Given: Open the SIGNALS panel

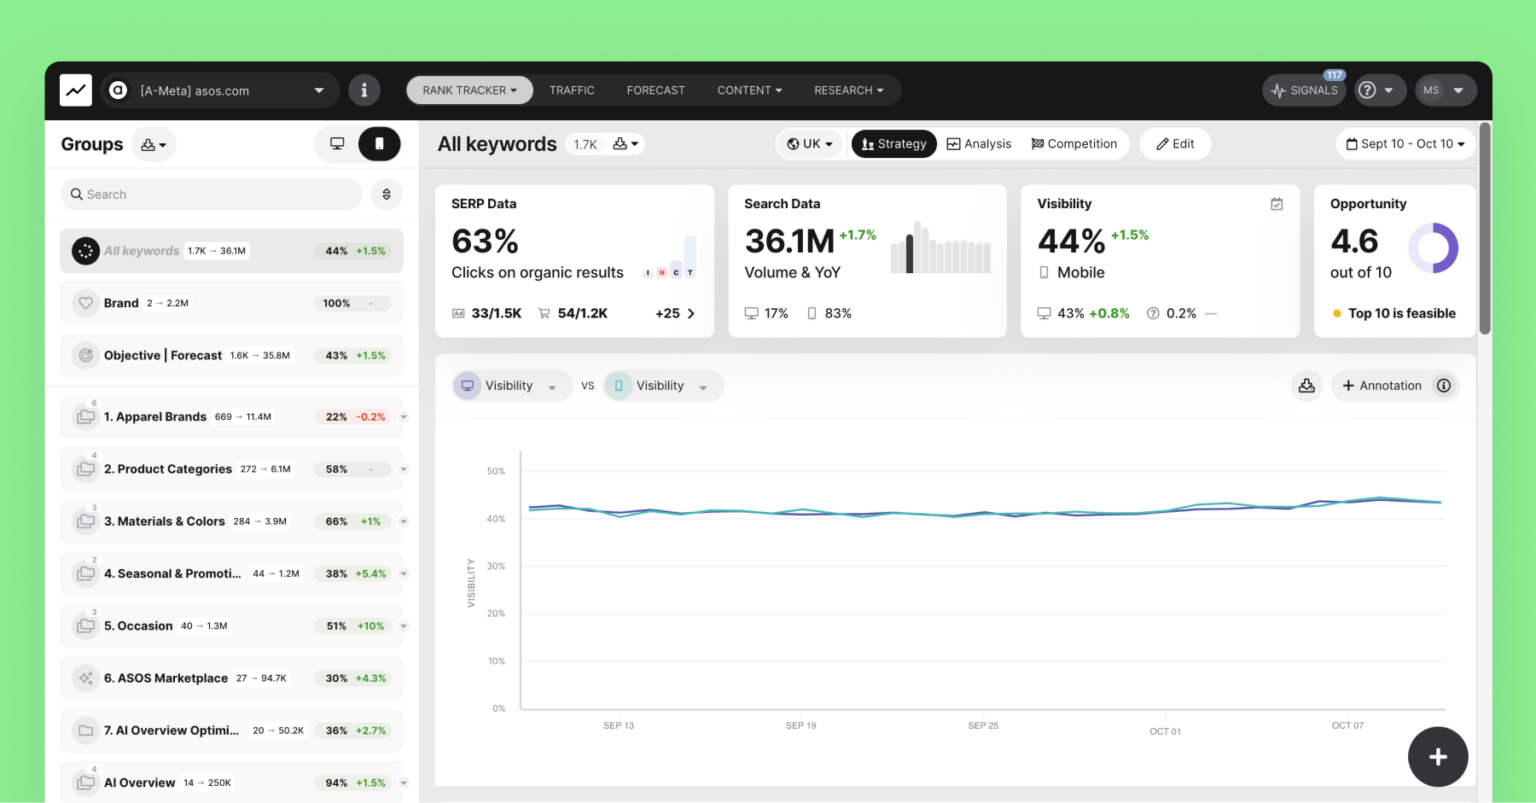Looking at the screenshot, I should [x=1303, y=89].
